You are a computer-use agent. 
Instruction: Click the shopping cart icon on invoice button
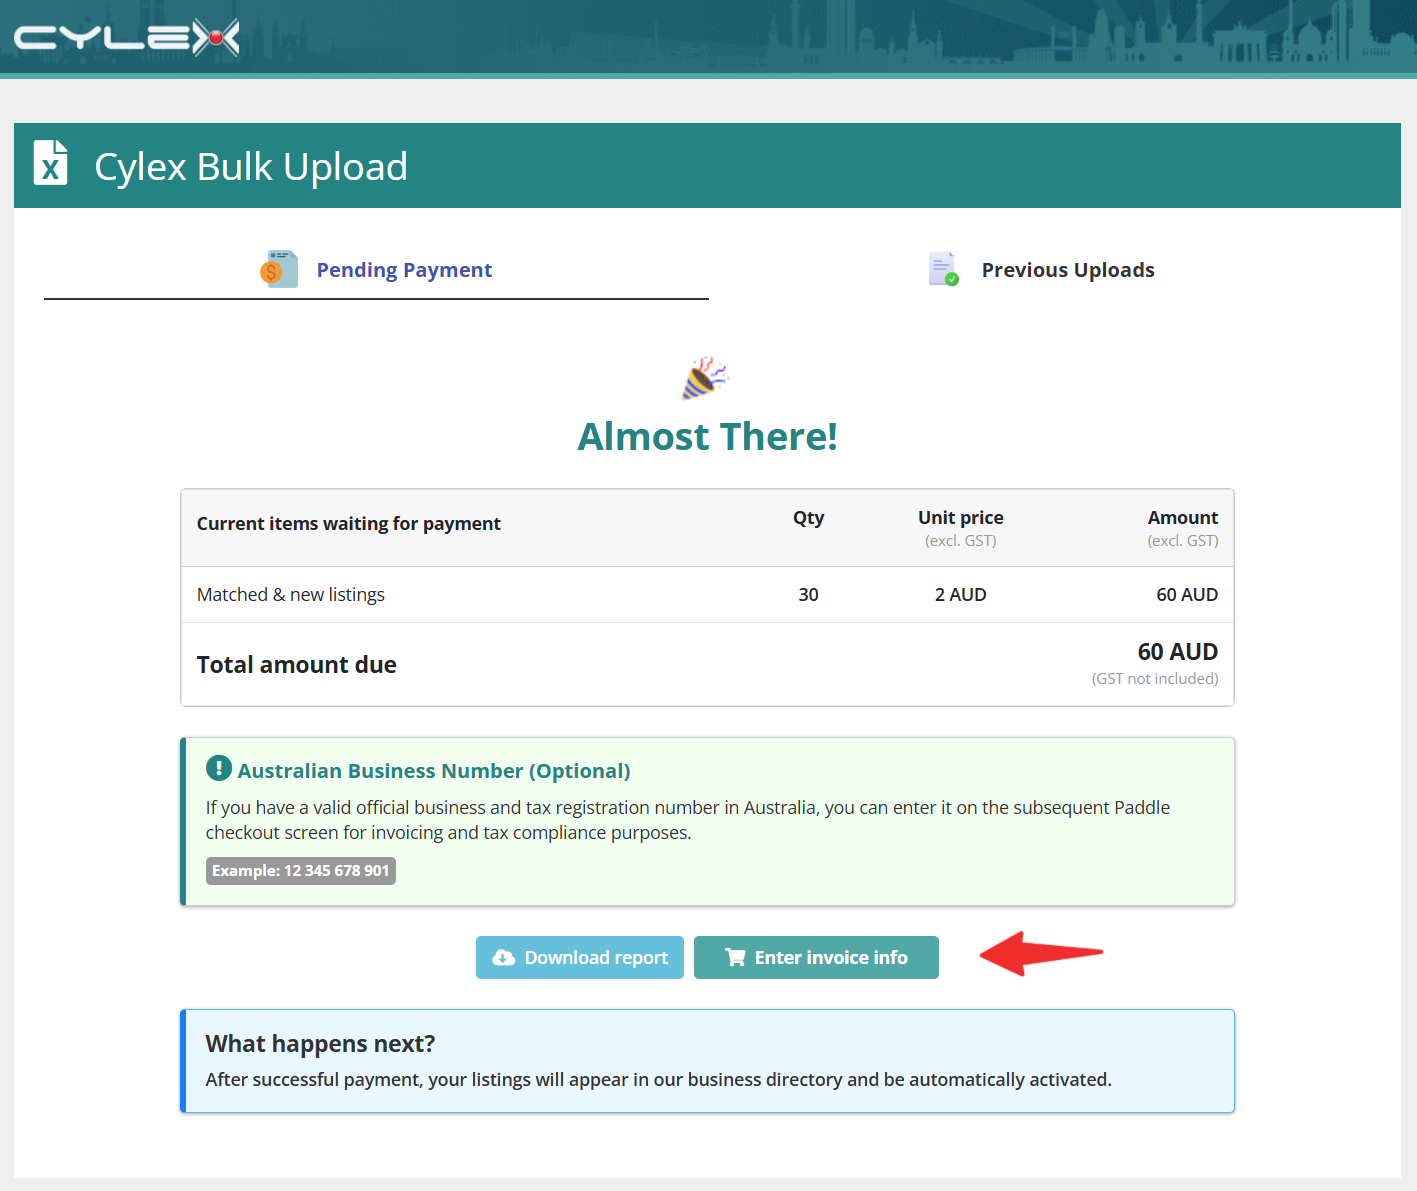click(735, 958)
